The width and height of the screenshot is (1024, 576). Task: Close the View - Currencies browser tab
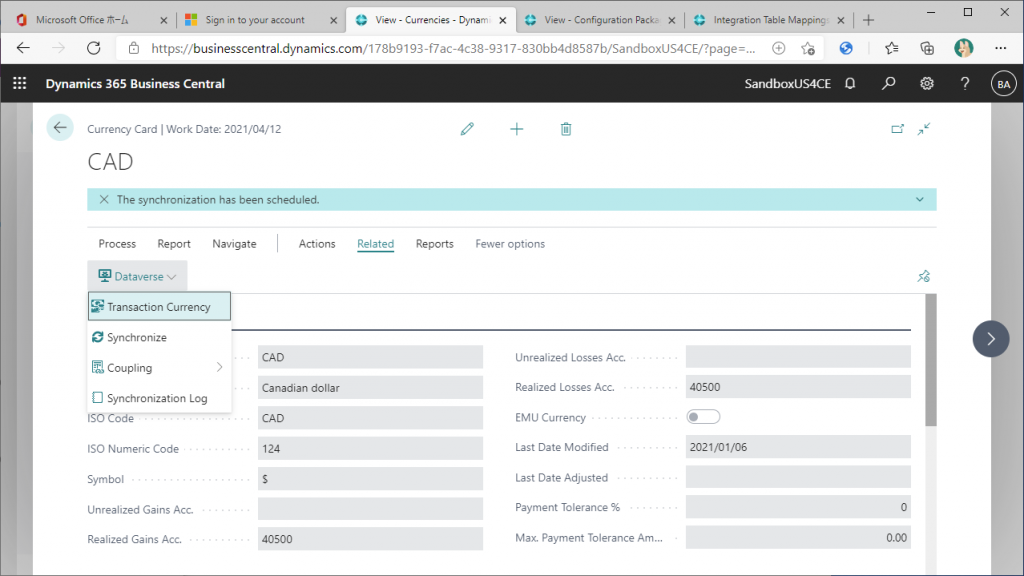coord(503,20)
